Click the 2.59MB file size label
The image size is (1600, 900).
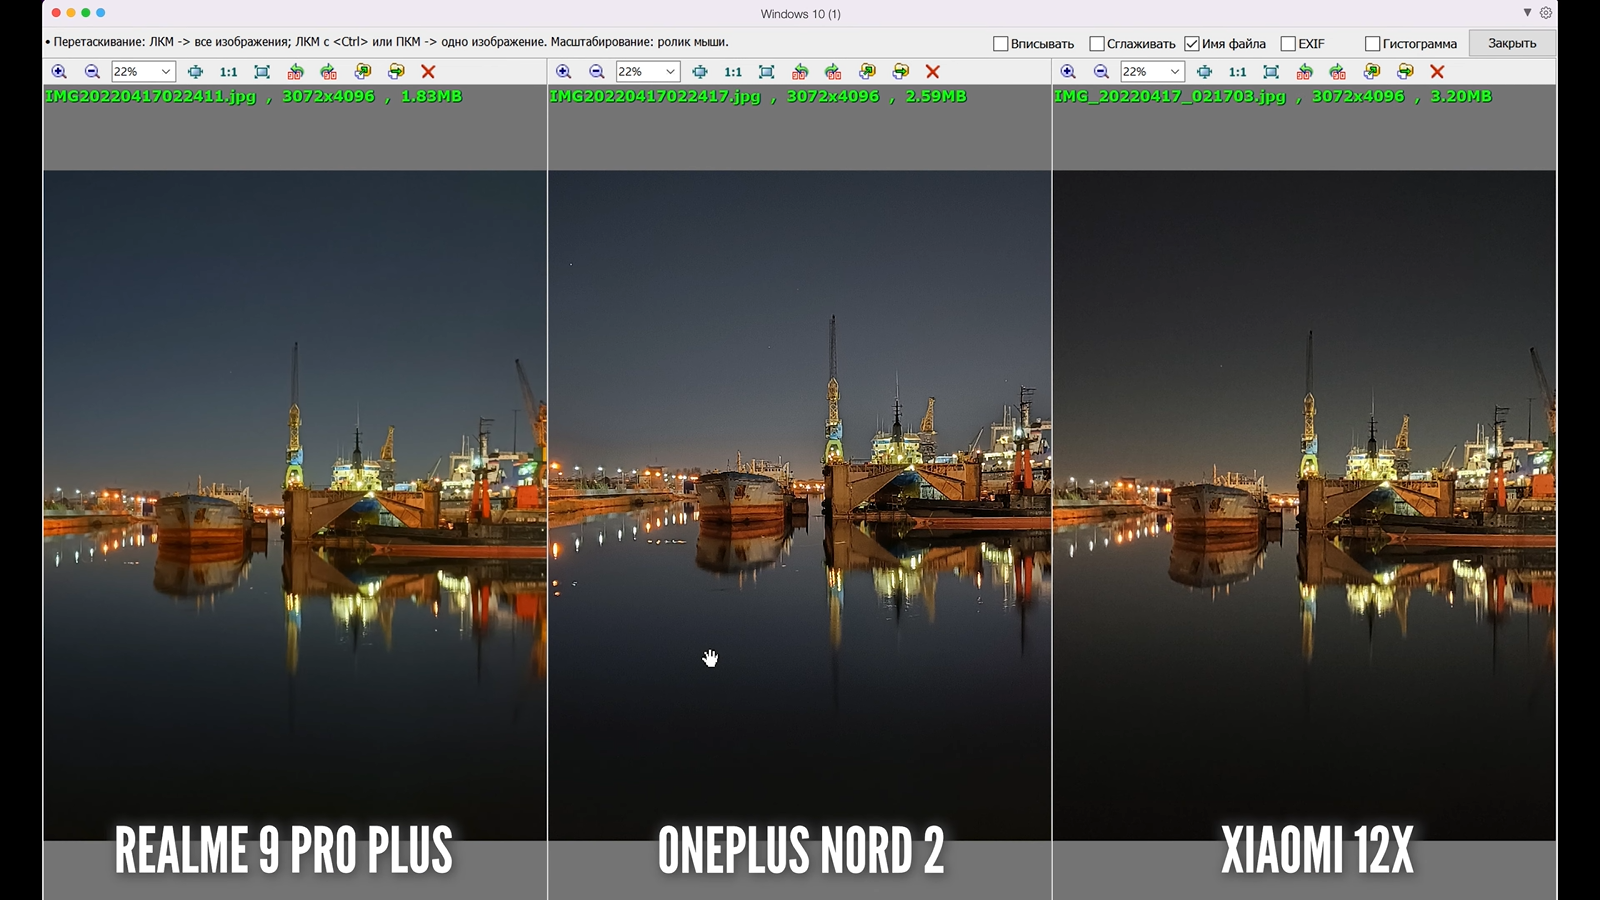pos(936,97)
